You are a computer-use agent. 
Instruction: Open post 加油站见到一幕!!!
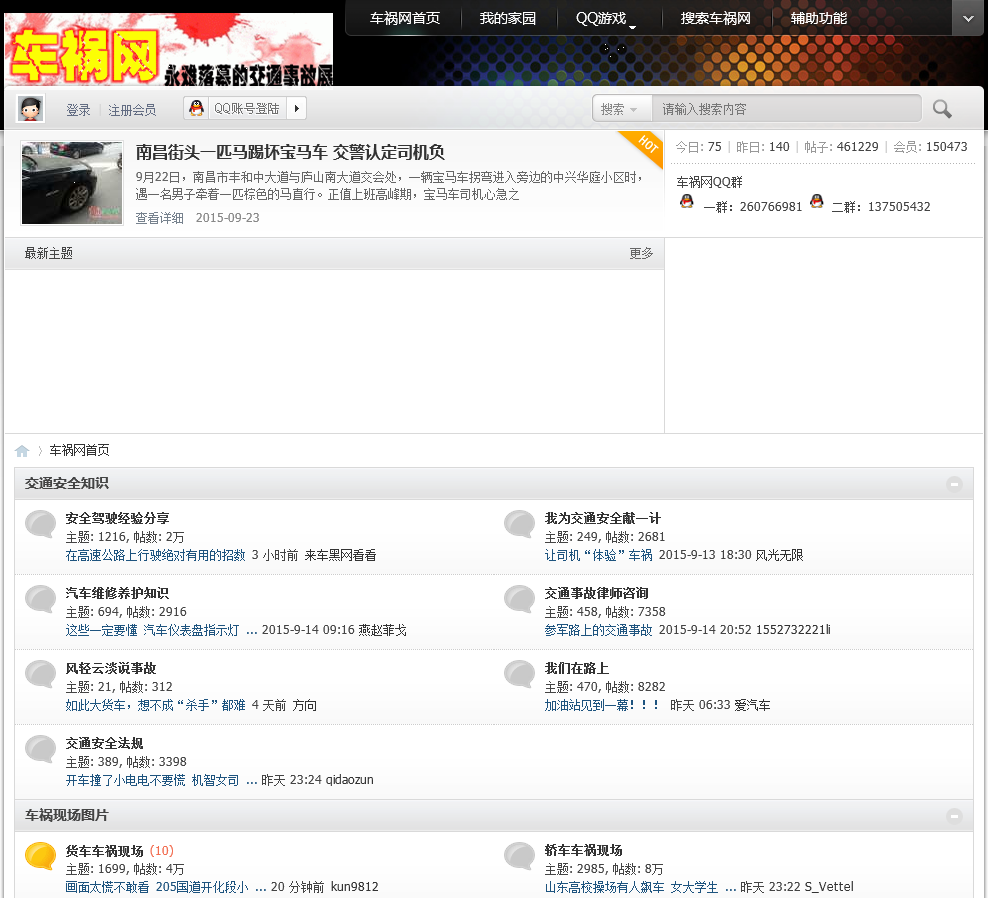[x=602, y=705]
